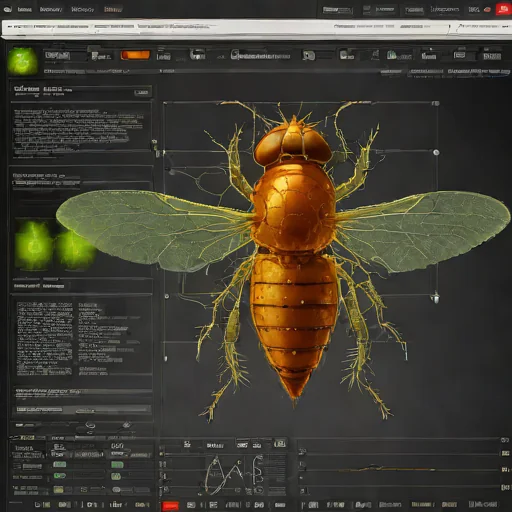Image resolution: width=512 pixels, height=512 pixels.
Task: Click the circular handle on the viewport's right edge
Action: 436,152
